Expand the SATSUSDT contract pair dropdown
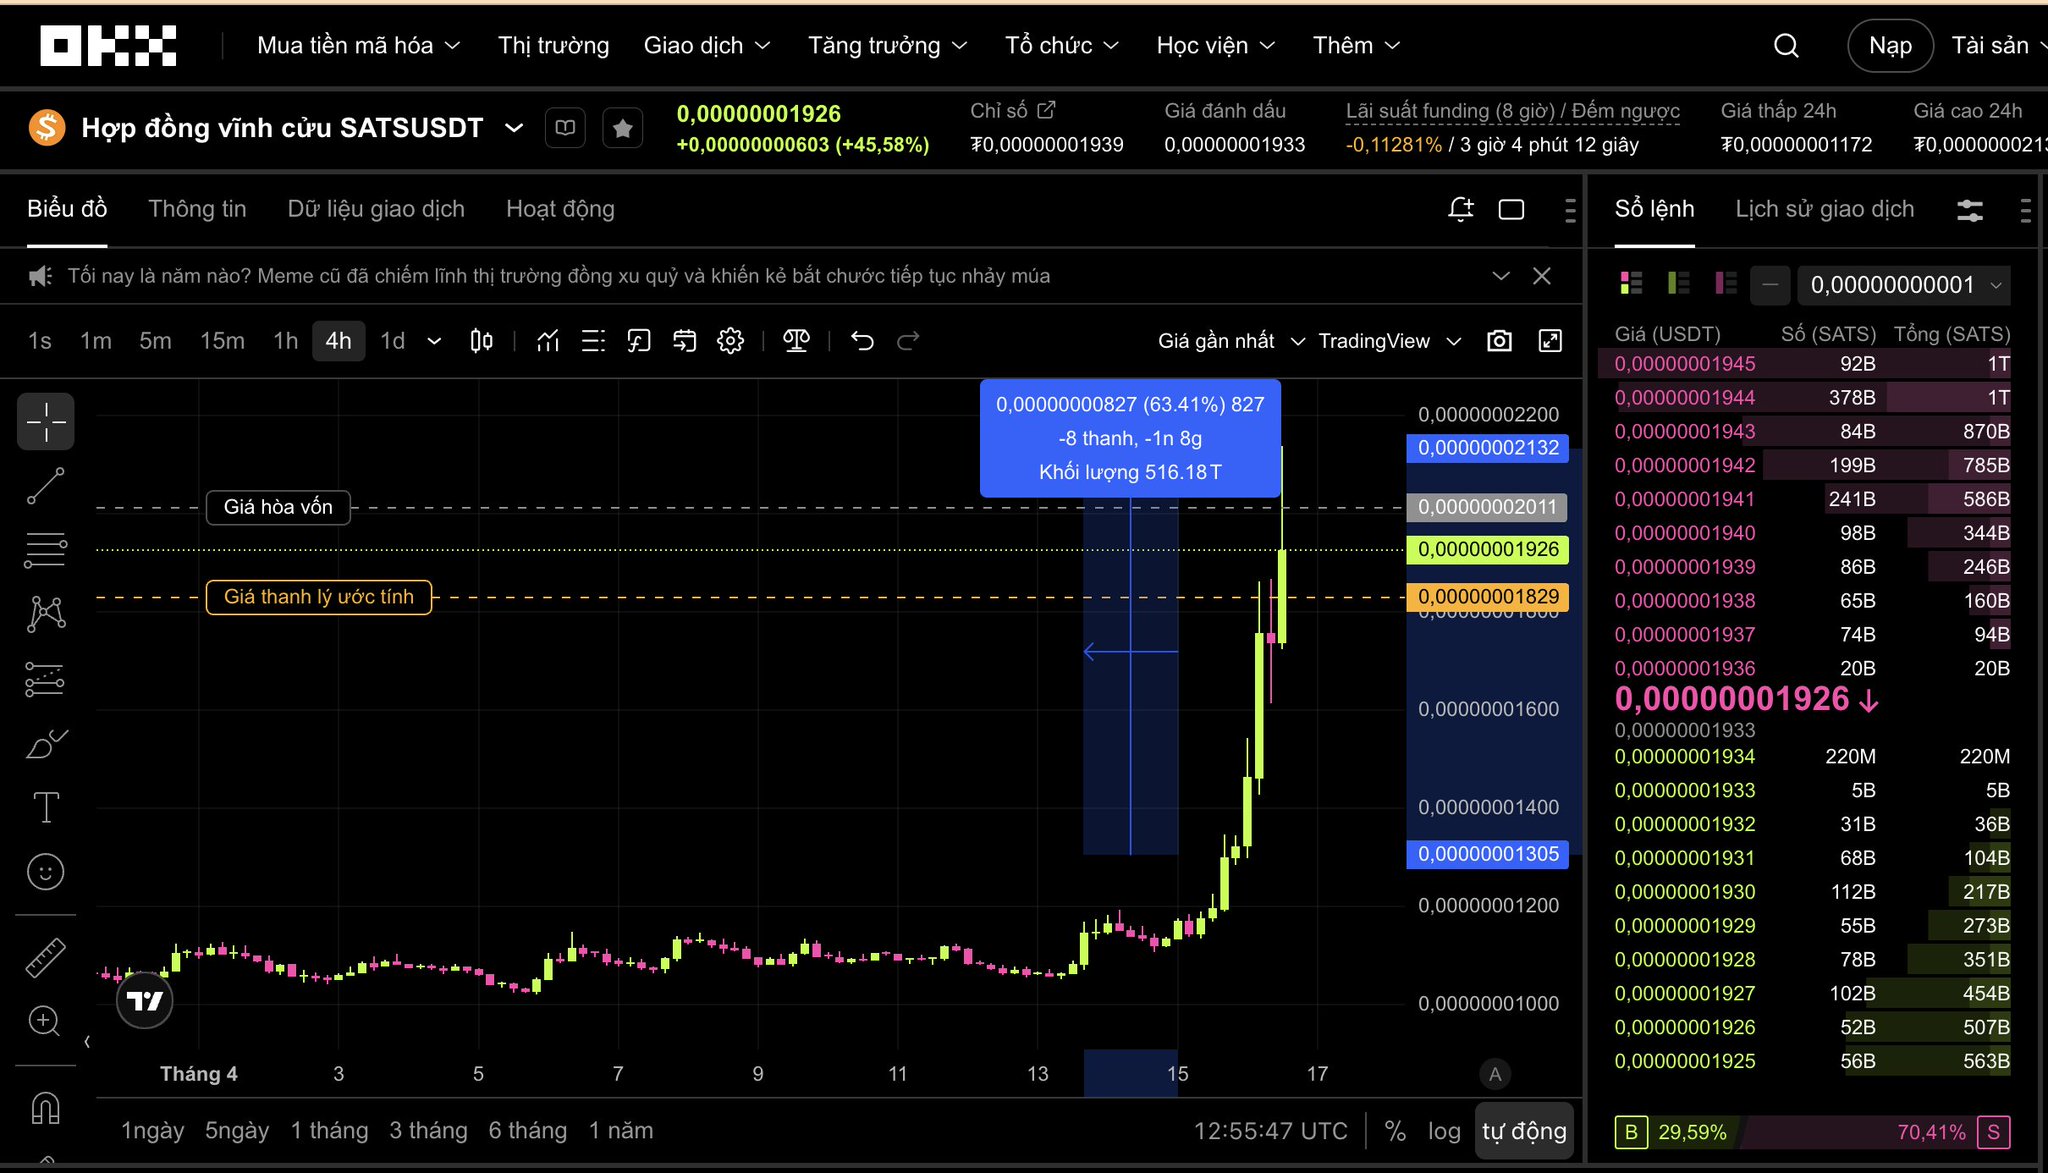This screenshot has height=1173, width=2048. tap(514, 128)
